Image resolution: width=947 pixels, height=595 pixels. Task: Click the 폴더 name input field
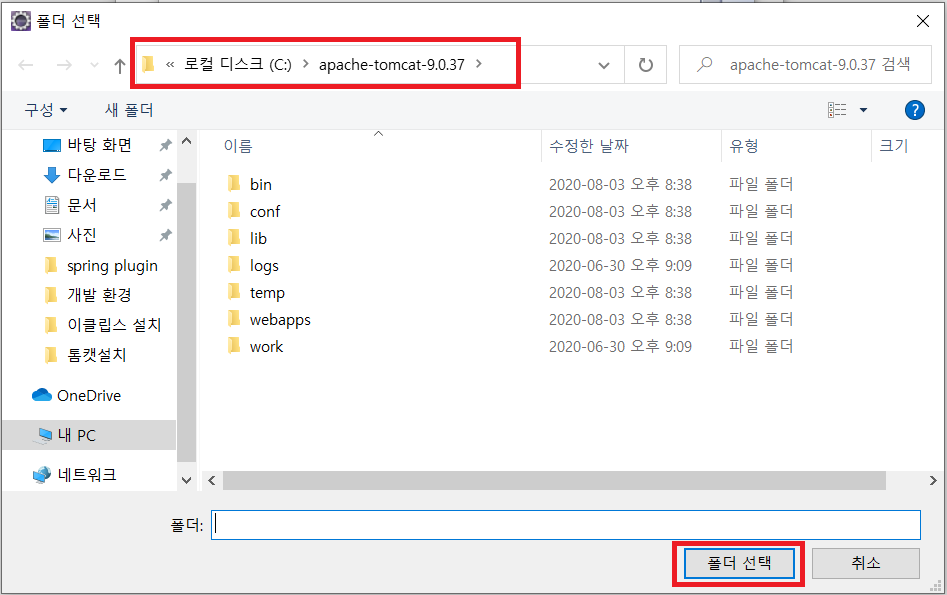tap(565, 525)
